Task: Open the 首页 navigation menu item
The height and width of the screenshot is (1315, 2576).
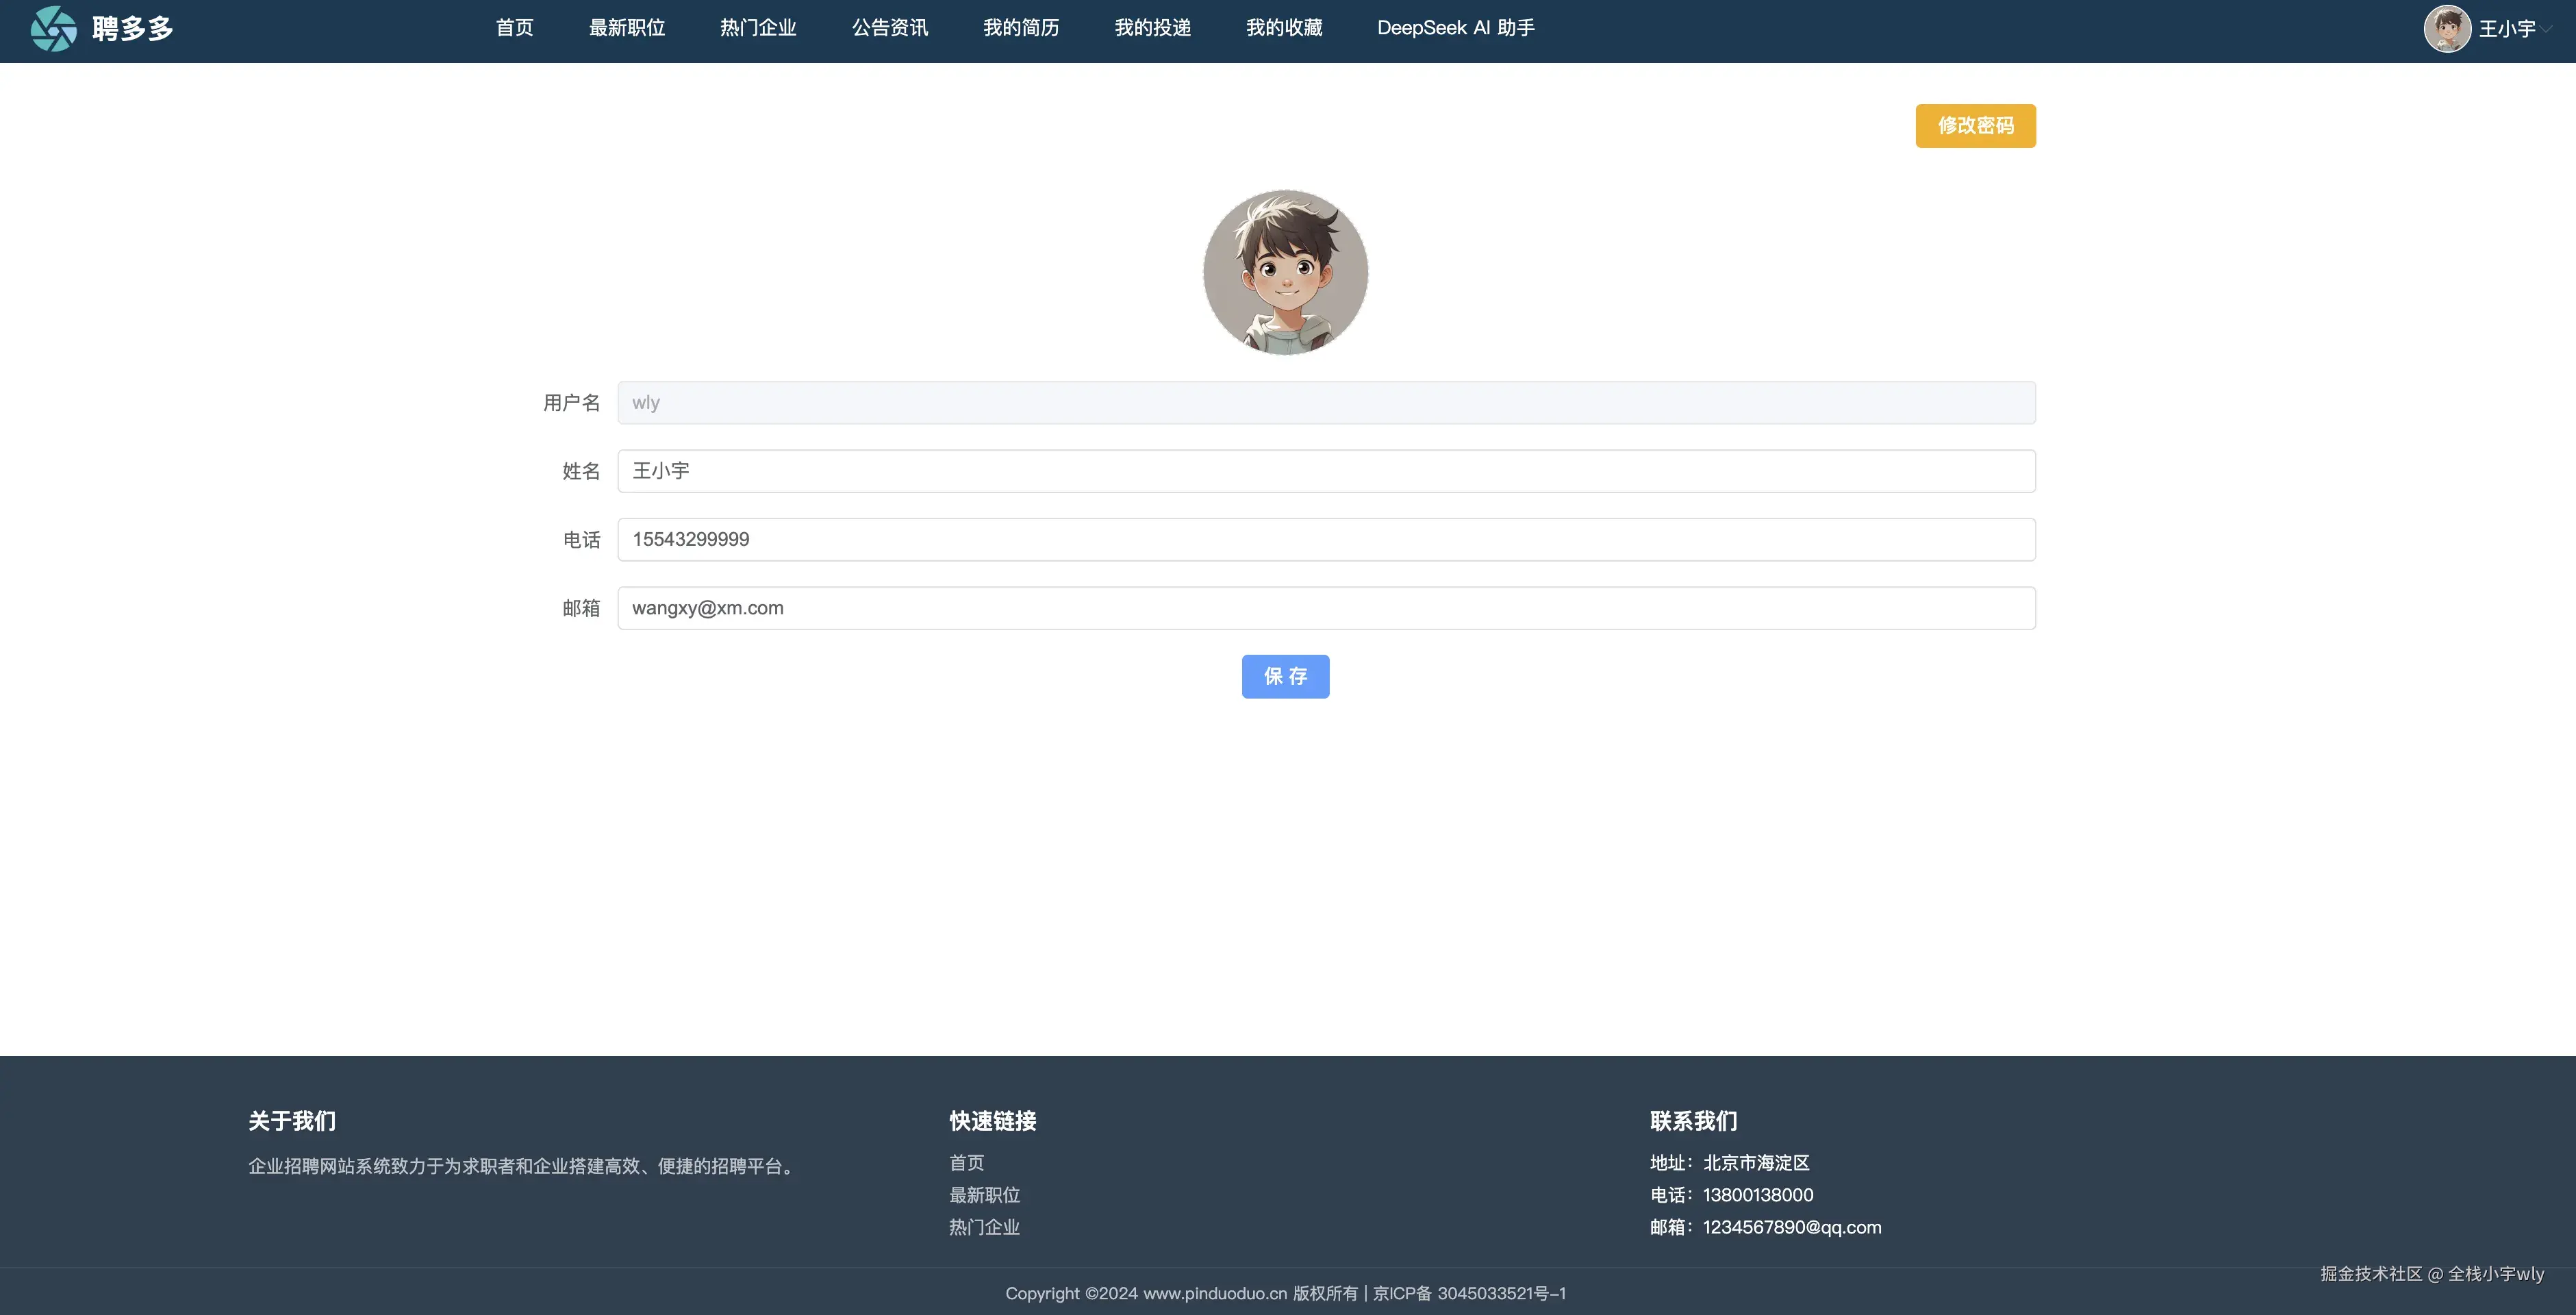Action: click(x=514, y=28)
